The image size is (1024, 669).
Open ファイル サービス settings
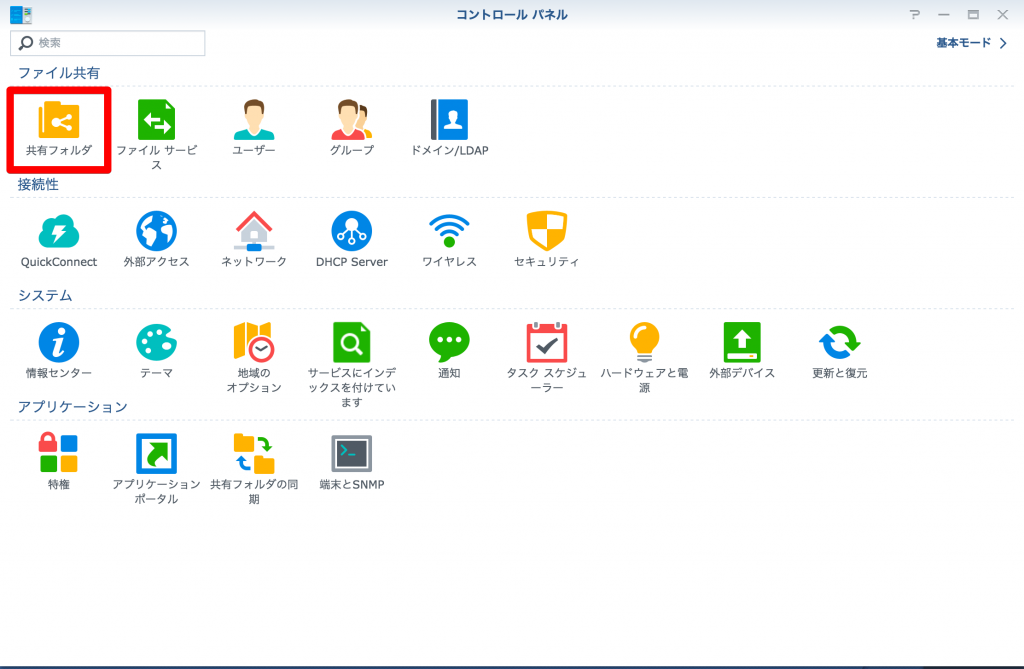click(x=157, y=134)
